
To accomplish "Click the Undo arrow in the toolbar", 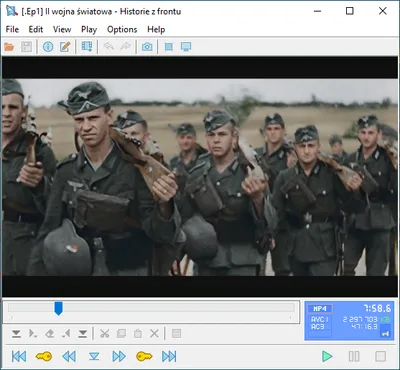I will 108,47.
